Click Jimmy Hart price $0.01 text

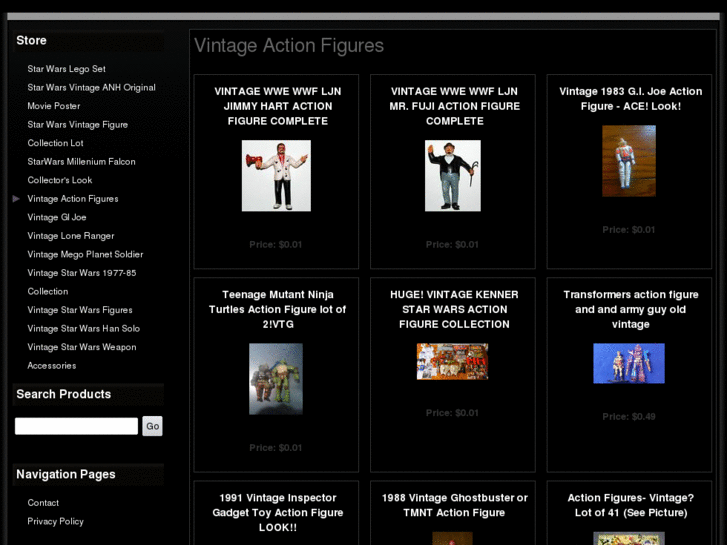(x=276, y=244)
